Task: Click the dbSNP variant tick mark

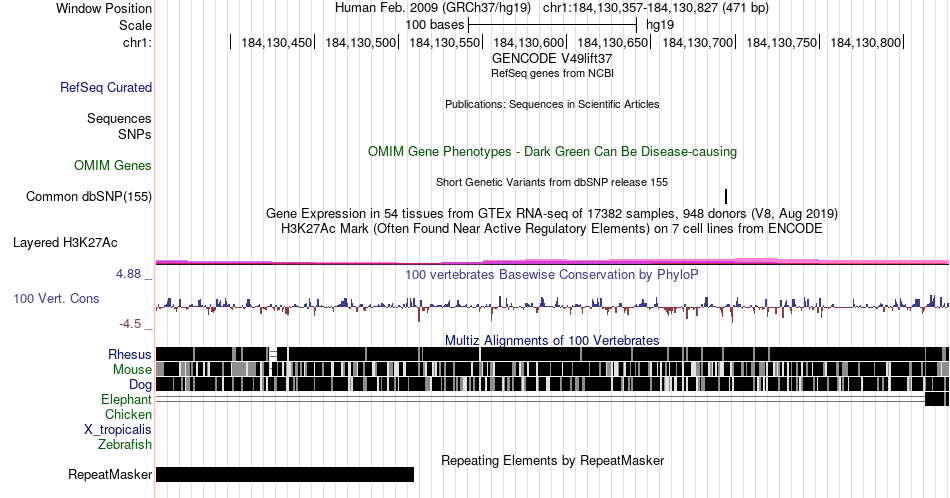Action: pos(726,196)
